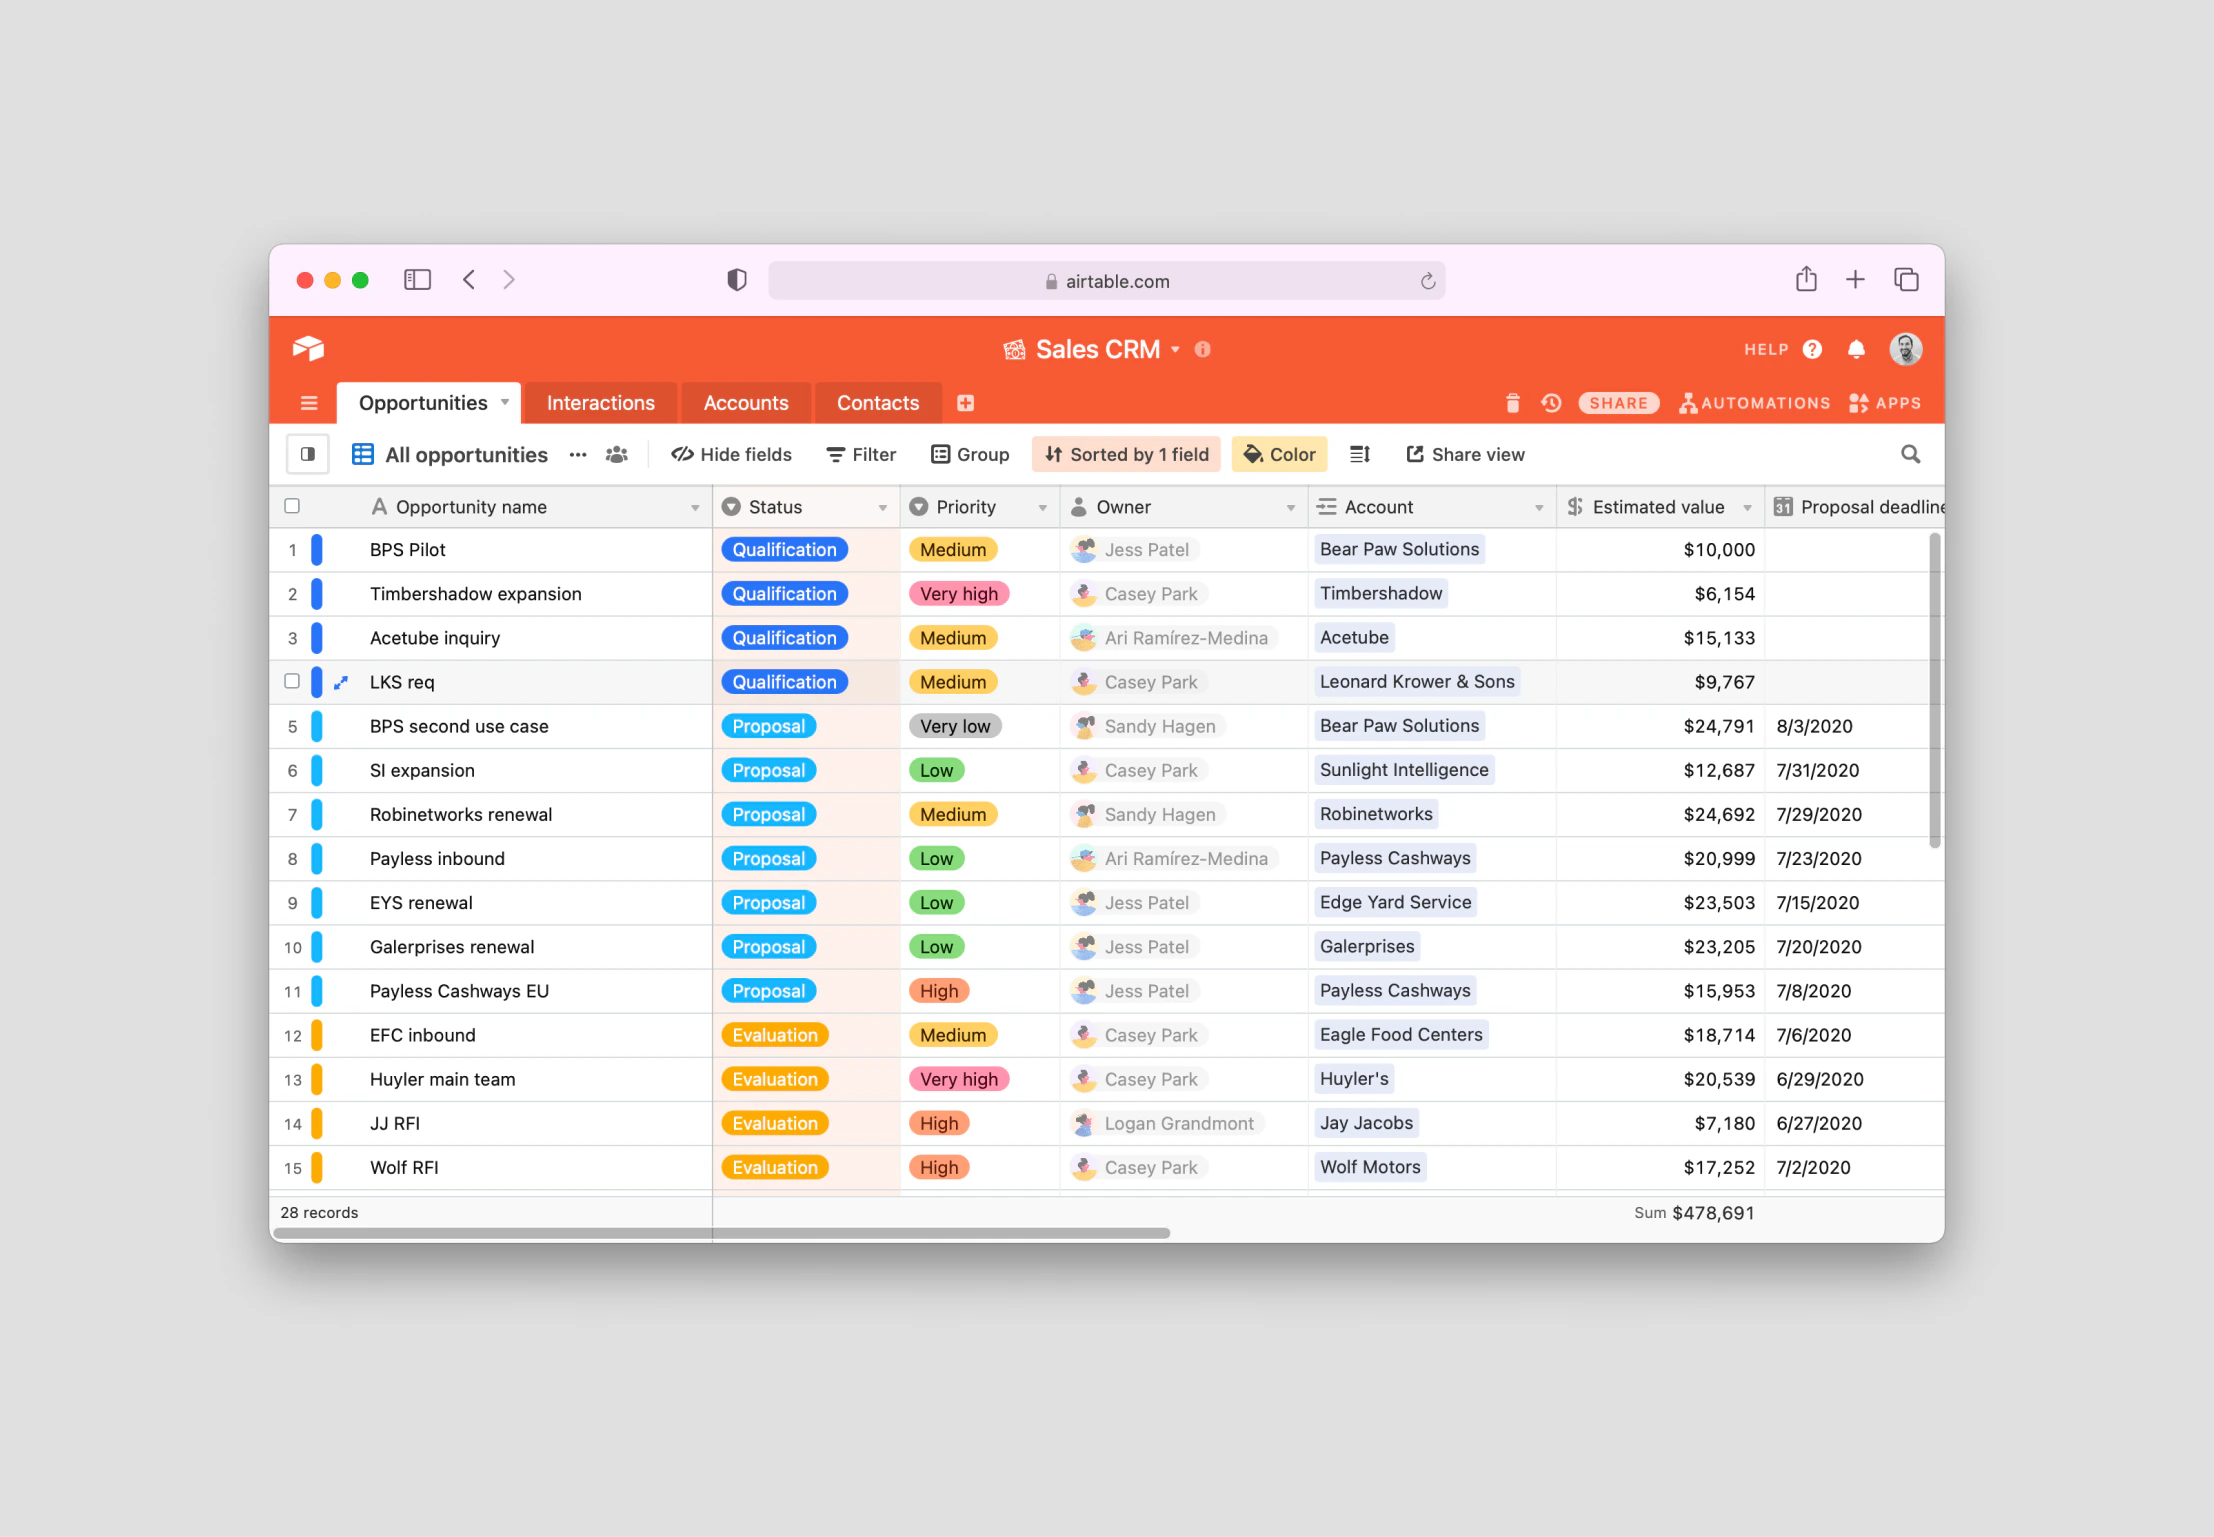
Task: Click the Estimated value currency icon
Action: [1575, 507]
